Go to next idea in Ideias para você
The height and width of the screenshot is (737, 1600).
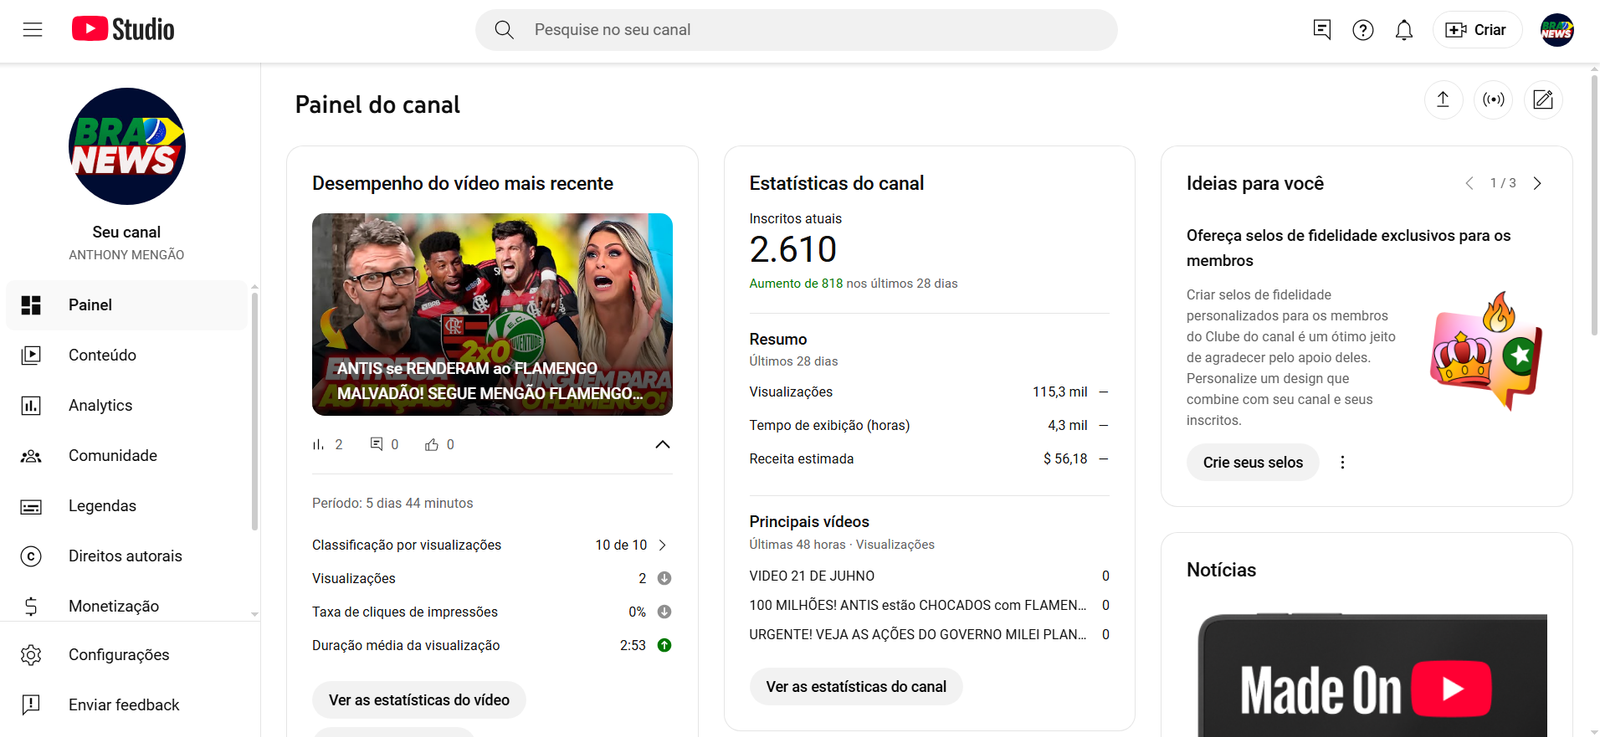pyautogui.click(x=1537, y=183)
